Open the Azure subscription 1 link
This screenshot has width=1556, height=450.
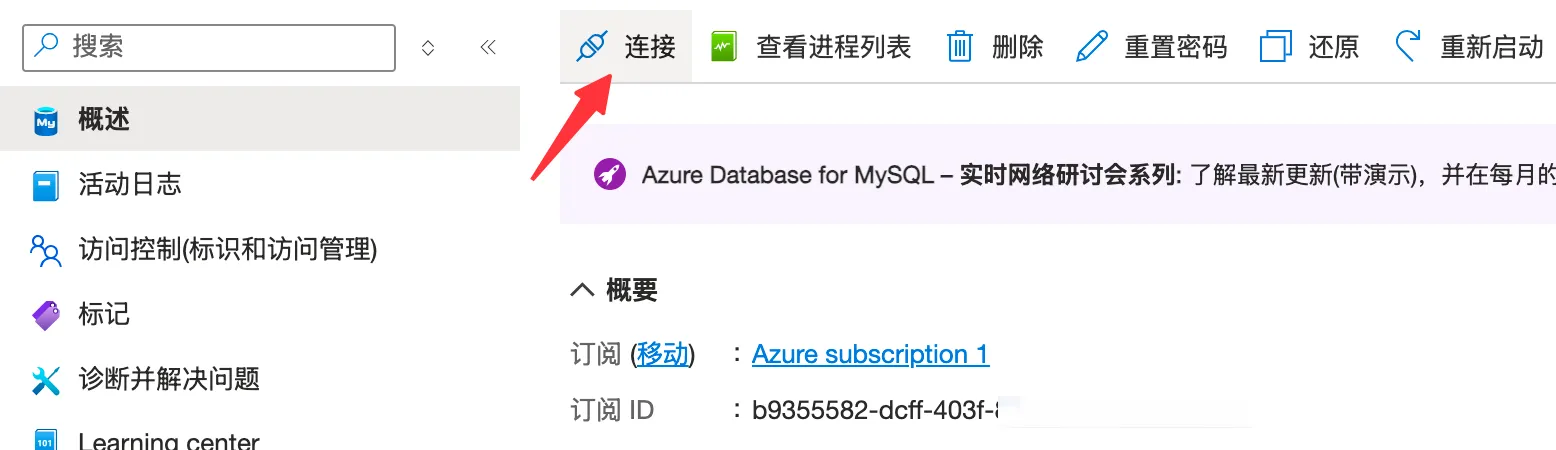pyautogui.click(x=870, y=354)
